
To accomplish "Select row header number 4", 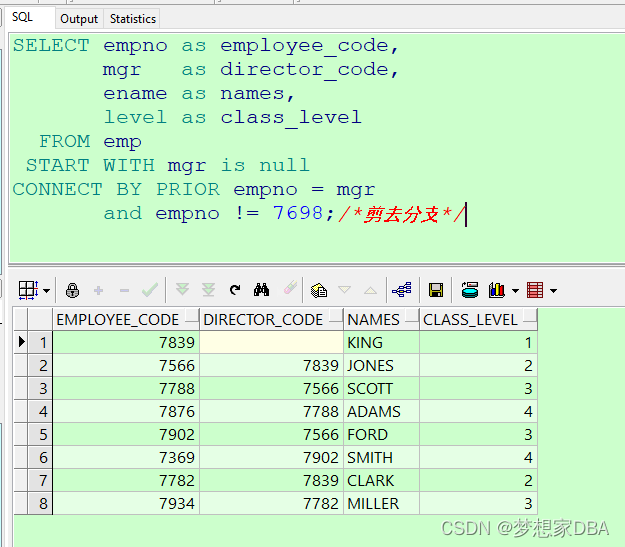I will coord(40,411).
